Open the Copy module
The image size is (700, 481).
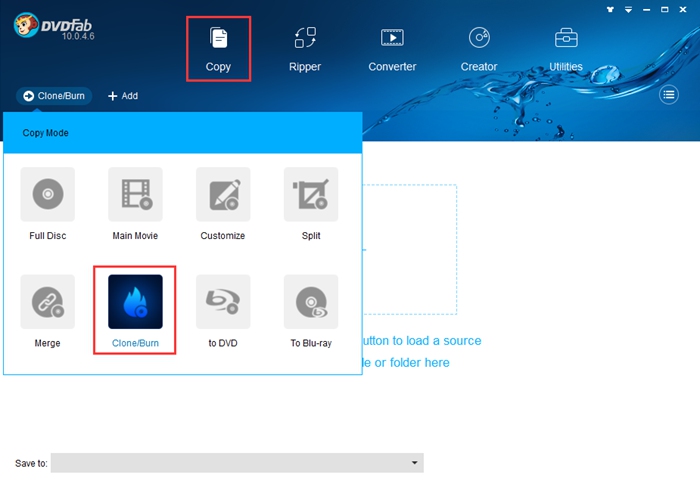pos(218,49)
